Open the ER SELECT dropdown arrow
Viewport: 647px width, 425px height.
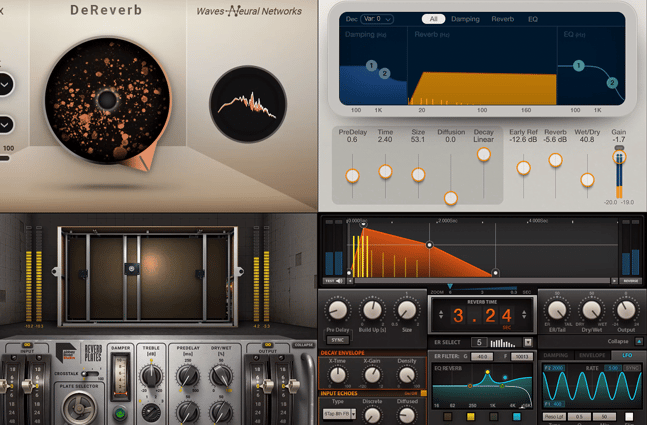point(528,342)
